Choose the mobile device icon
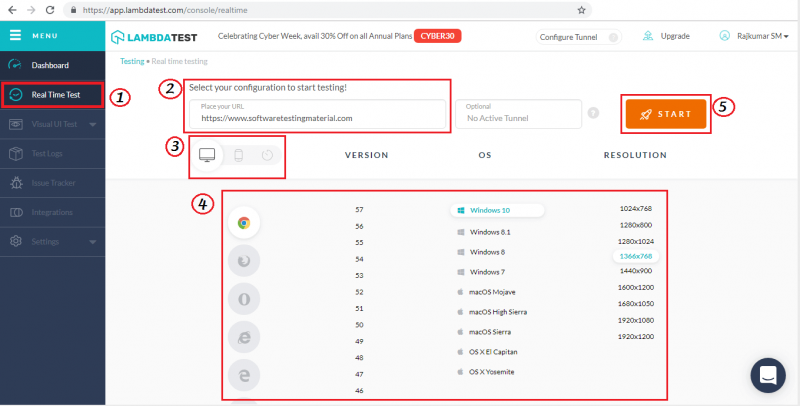This screenshot has height=406, width=800. [238, 155]
